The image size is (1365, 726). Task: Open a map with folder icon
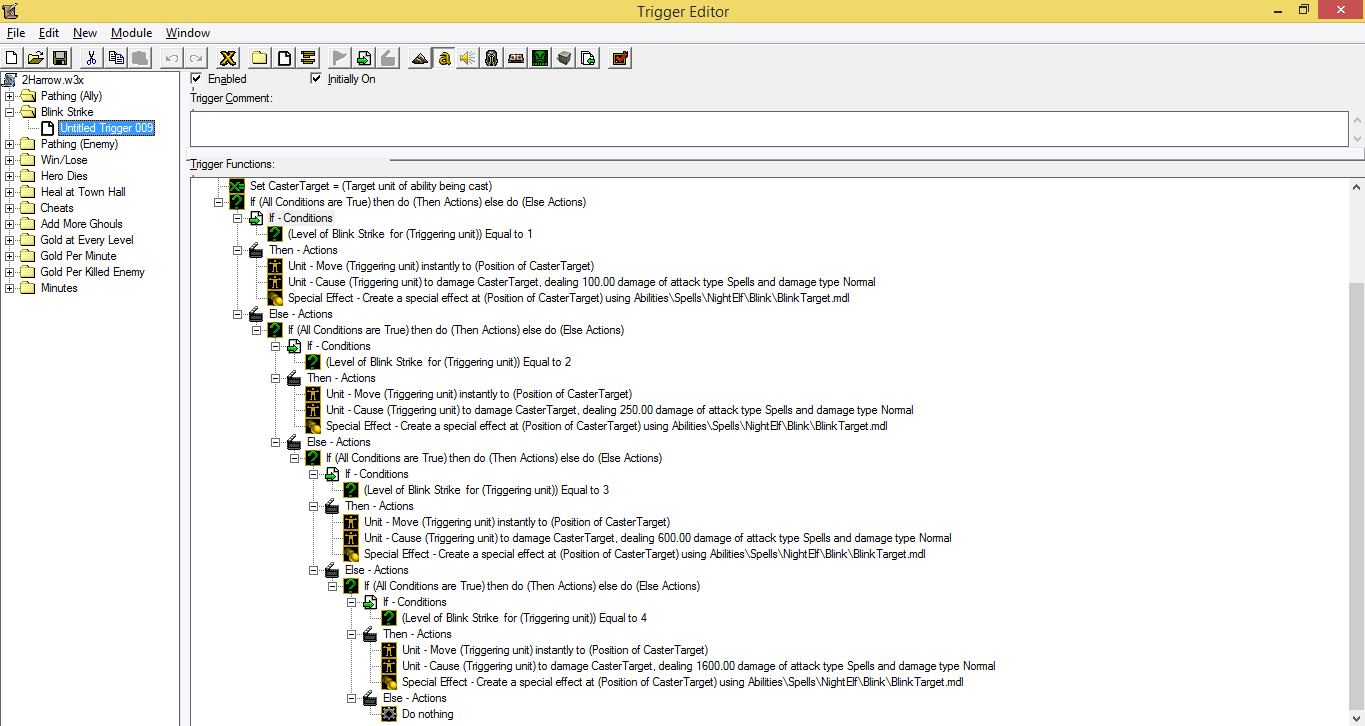pos(36,58)
